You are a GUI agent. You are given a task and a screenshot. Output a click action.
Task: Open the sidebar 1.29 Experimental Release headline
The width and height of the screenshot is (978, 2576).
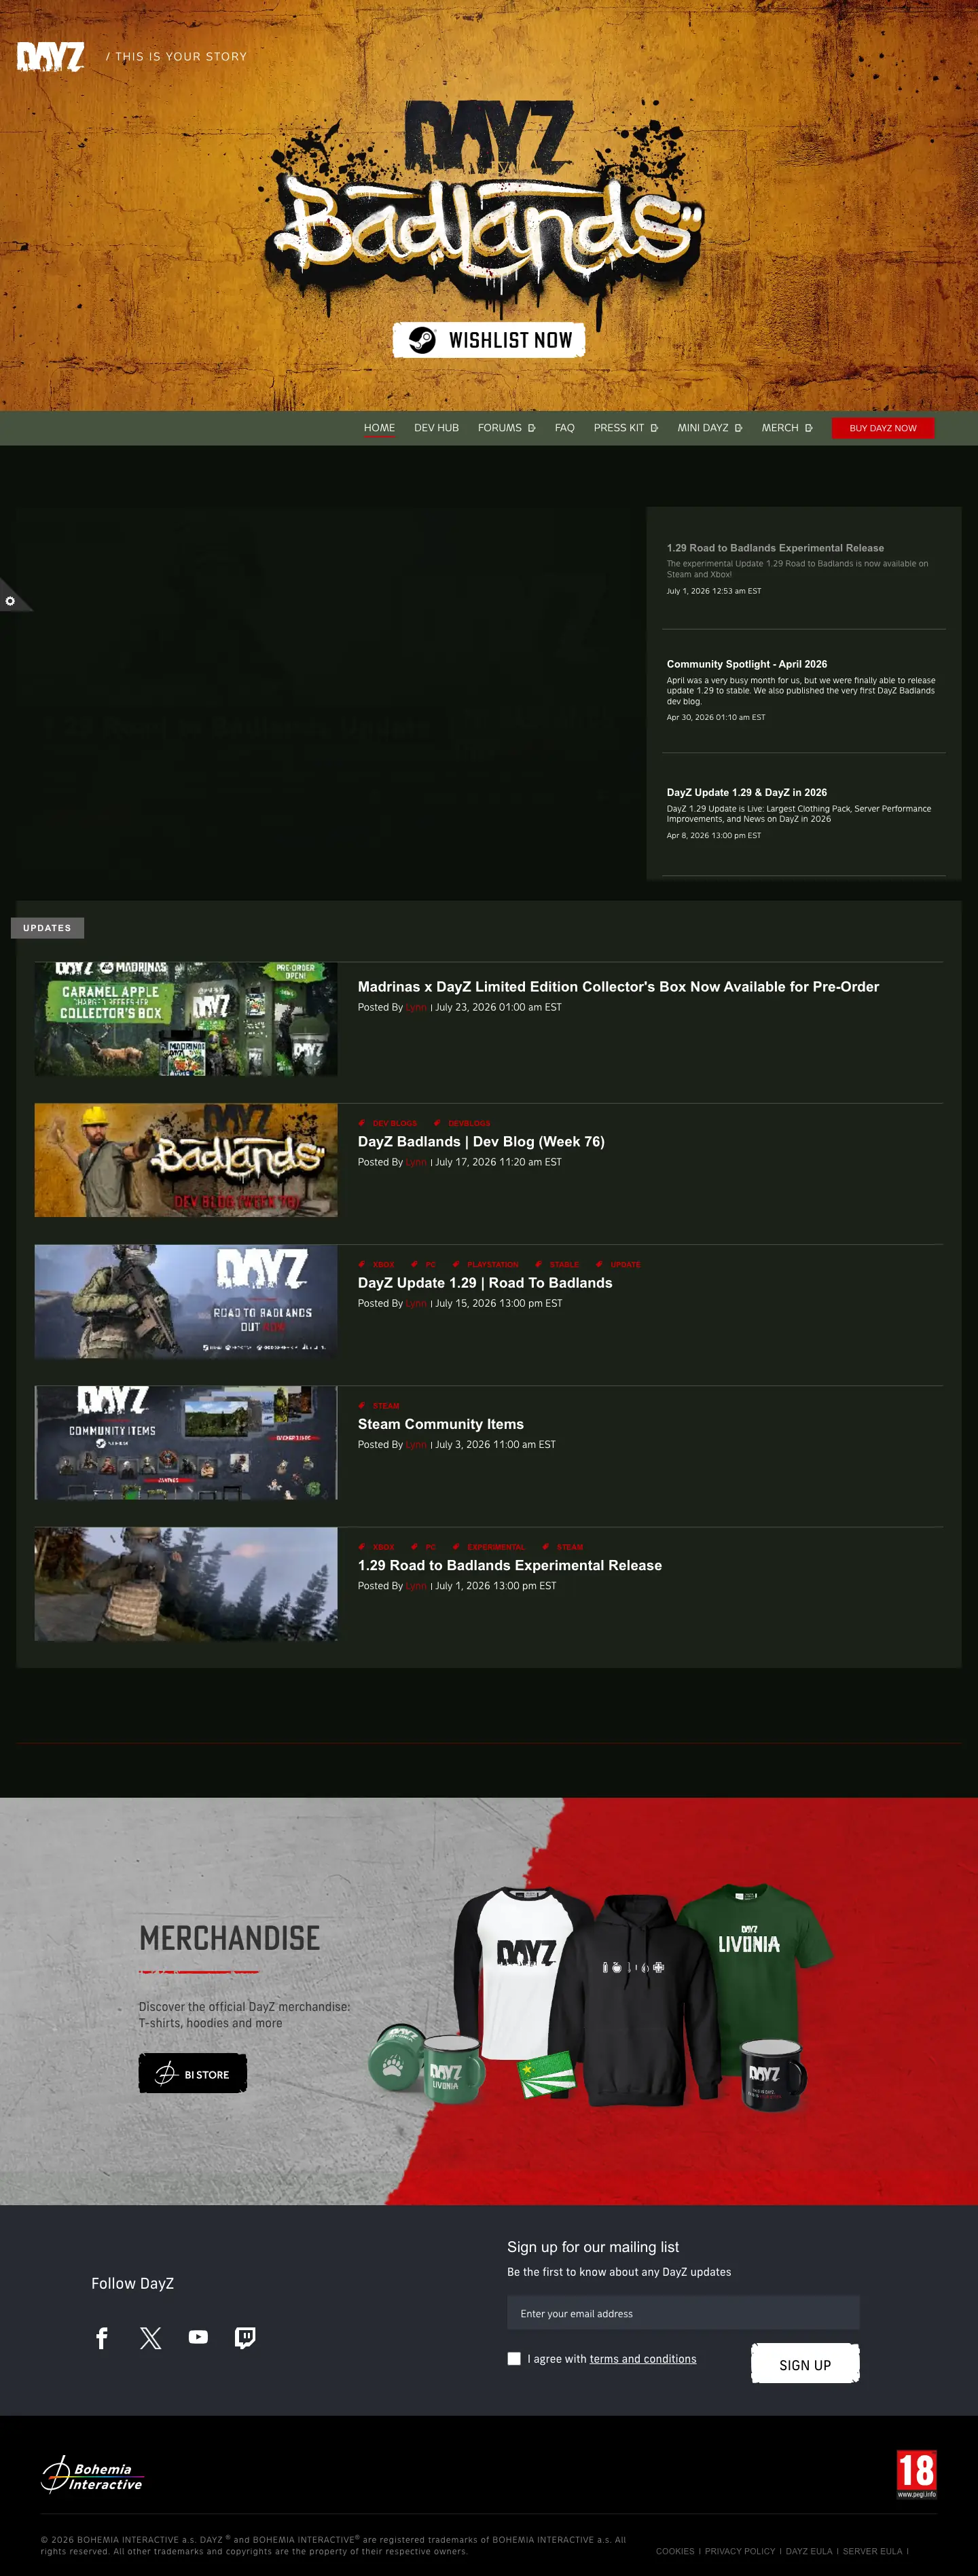click(775, 548)
